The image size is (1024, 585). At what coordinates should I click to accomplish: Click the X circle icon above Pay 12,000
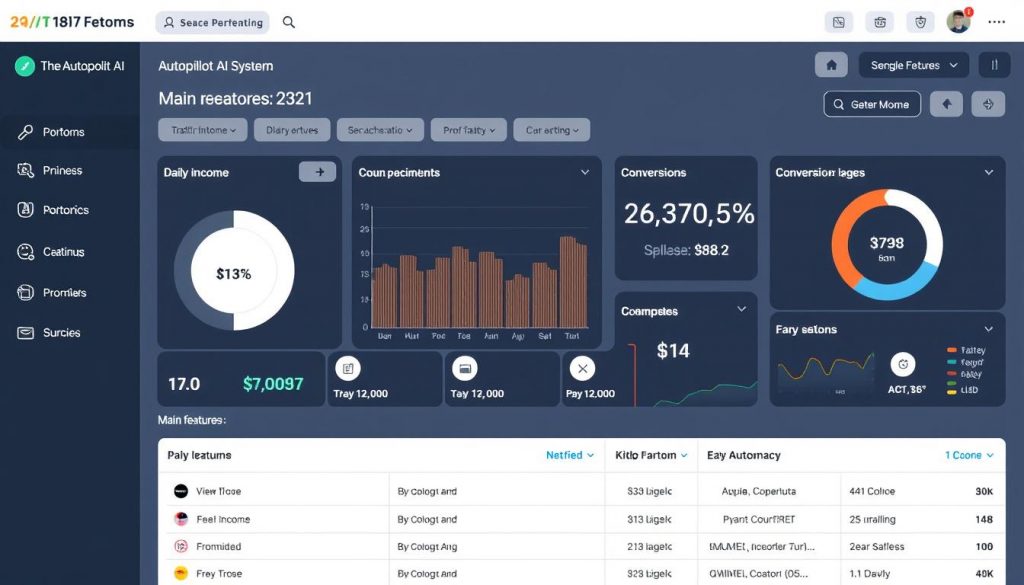pyautogui.click(x=582, y=369)
